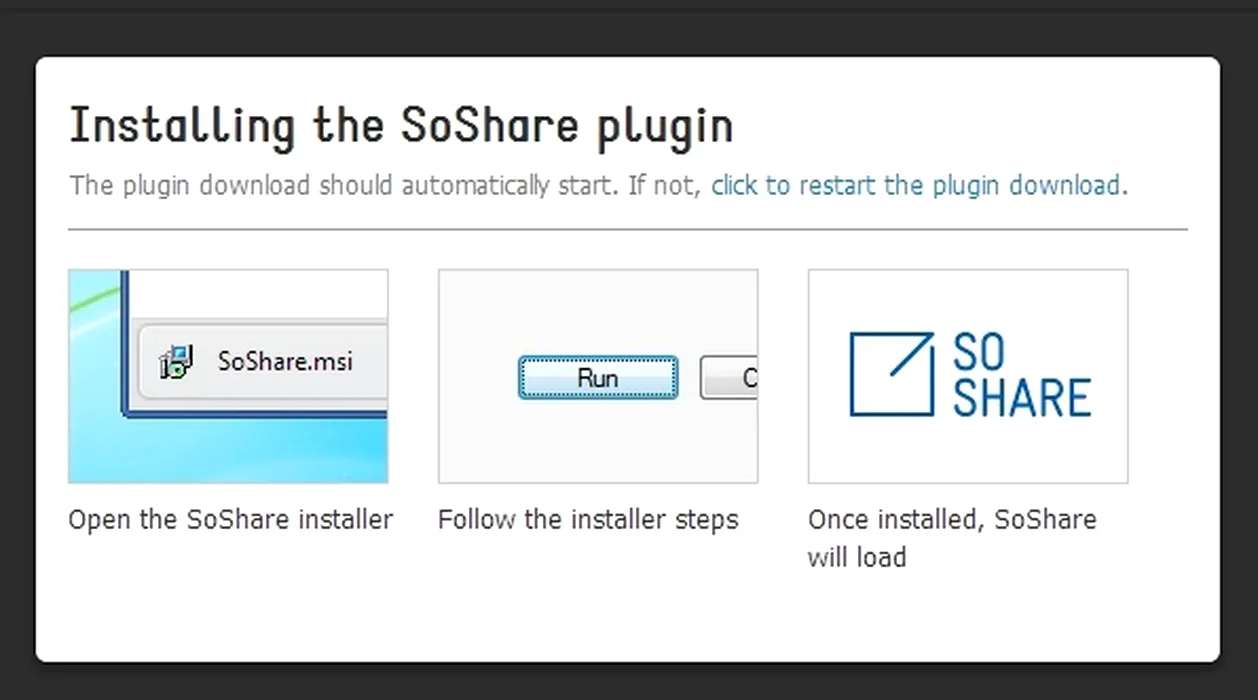Click the "Open the SoShare installer" caption
This screenshot has width=1258, height=700.
click(231, 520)
